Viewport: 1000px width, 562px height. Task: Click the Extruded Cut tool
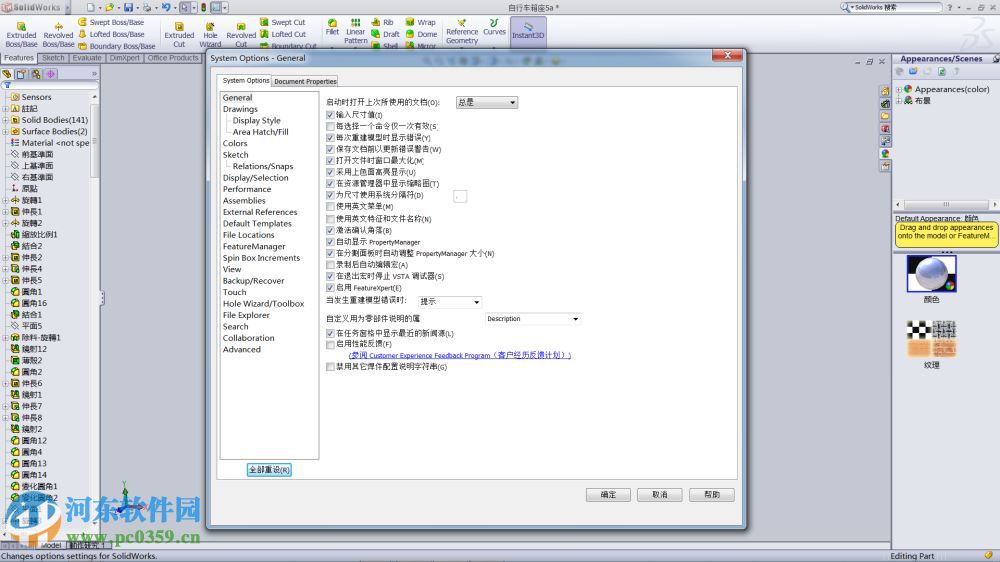click(179, 34)
